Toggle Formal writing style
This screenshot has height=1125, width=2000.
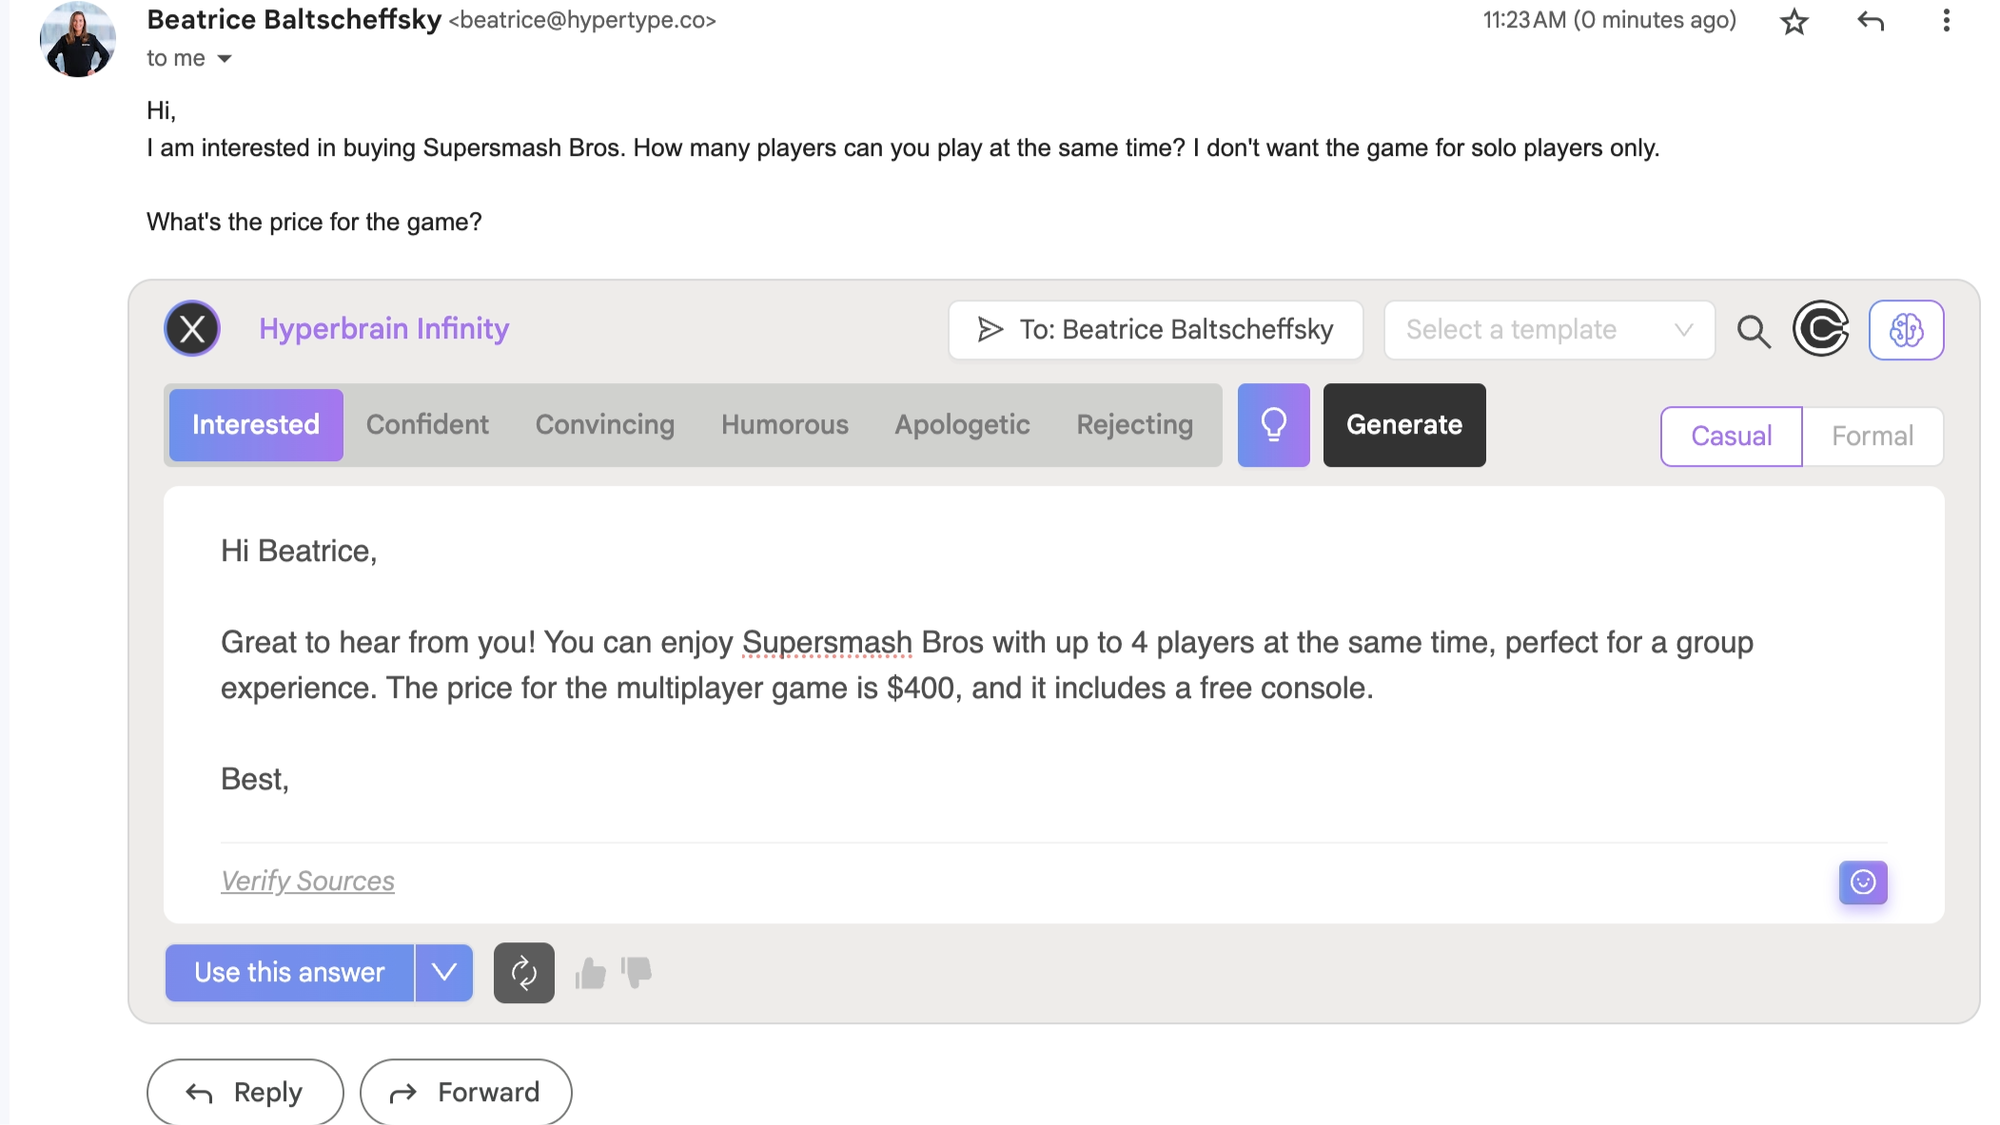[x=1872, y=435]
